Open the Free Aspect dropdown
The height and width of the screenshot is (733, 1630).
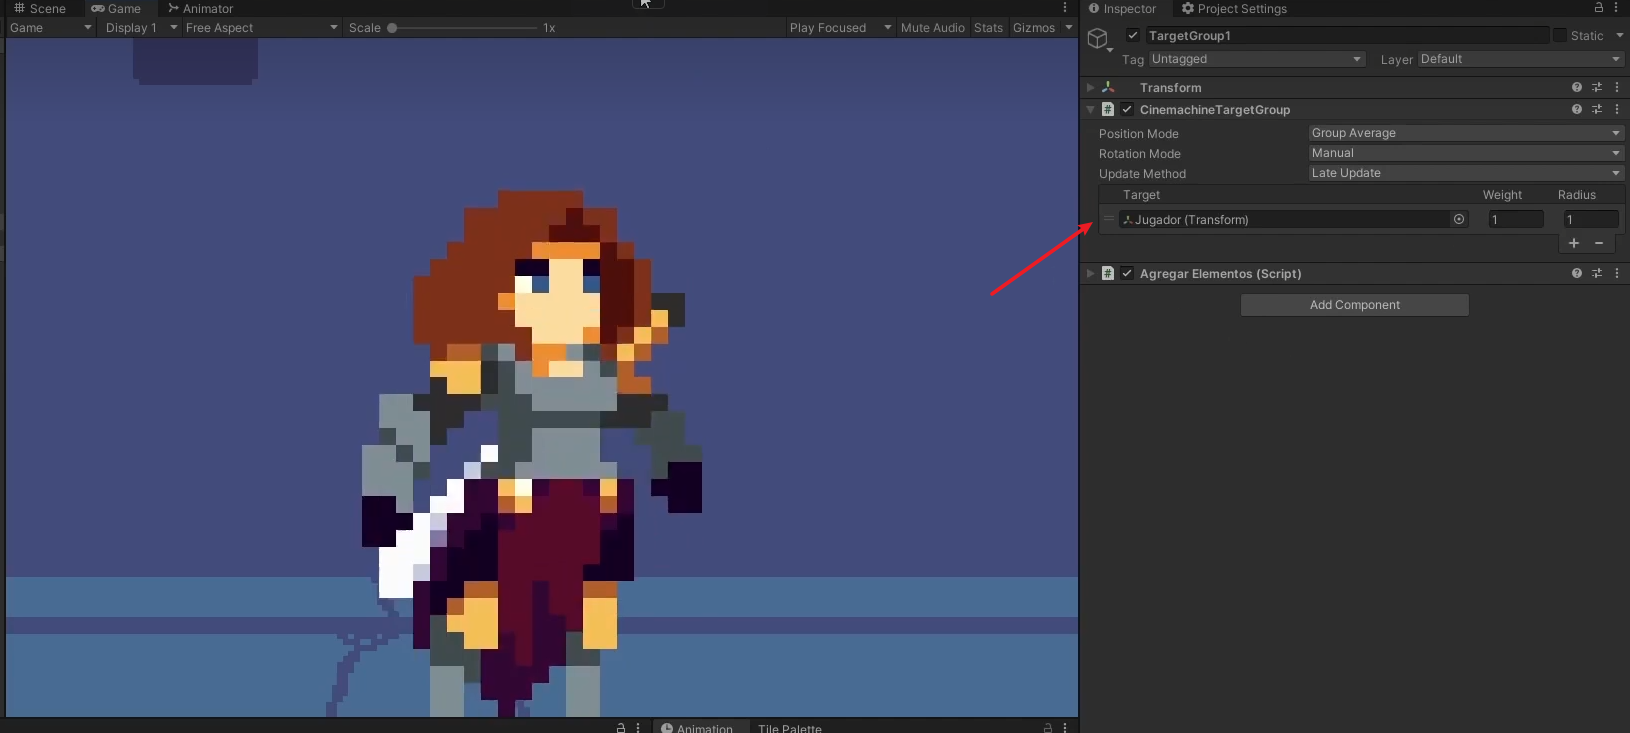click(x=261, y=28)
